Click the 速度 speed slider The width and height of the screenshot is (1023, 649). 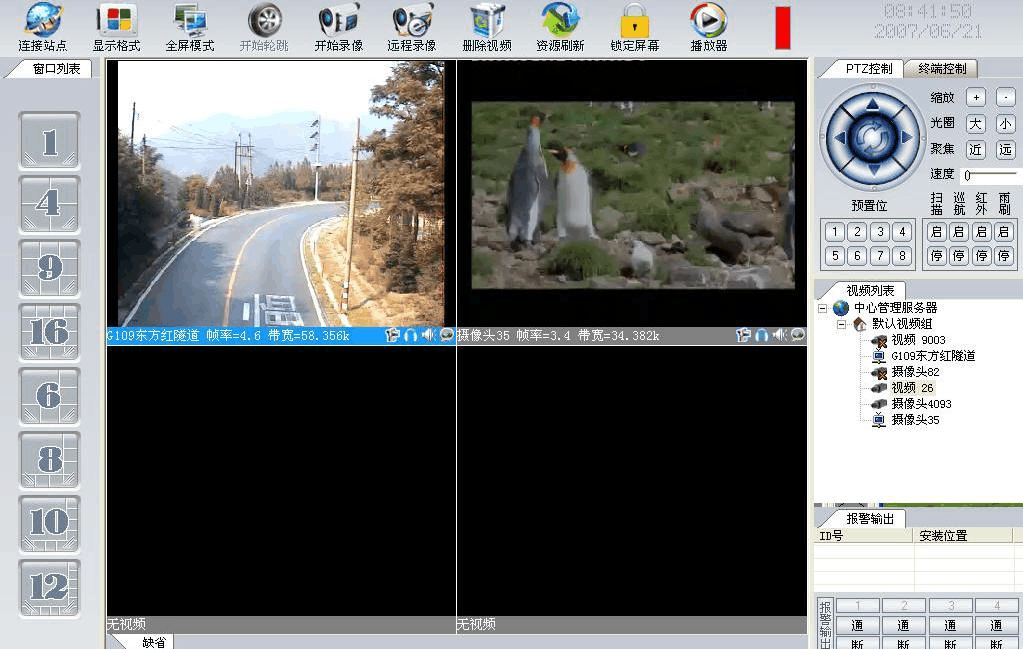pos(988,175)
